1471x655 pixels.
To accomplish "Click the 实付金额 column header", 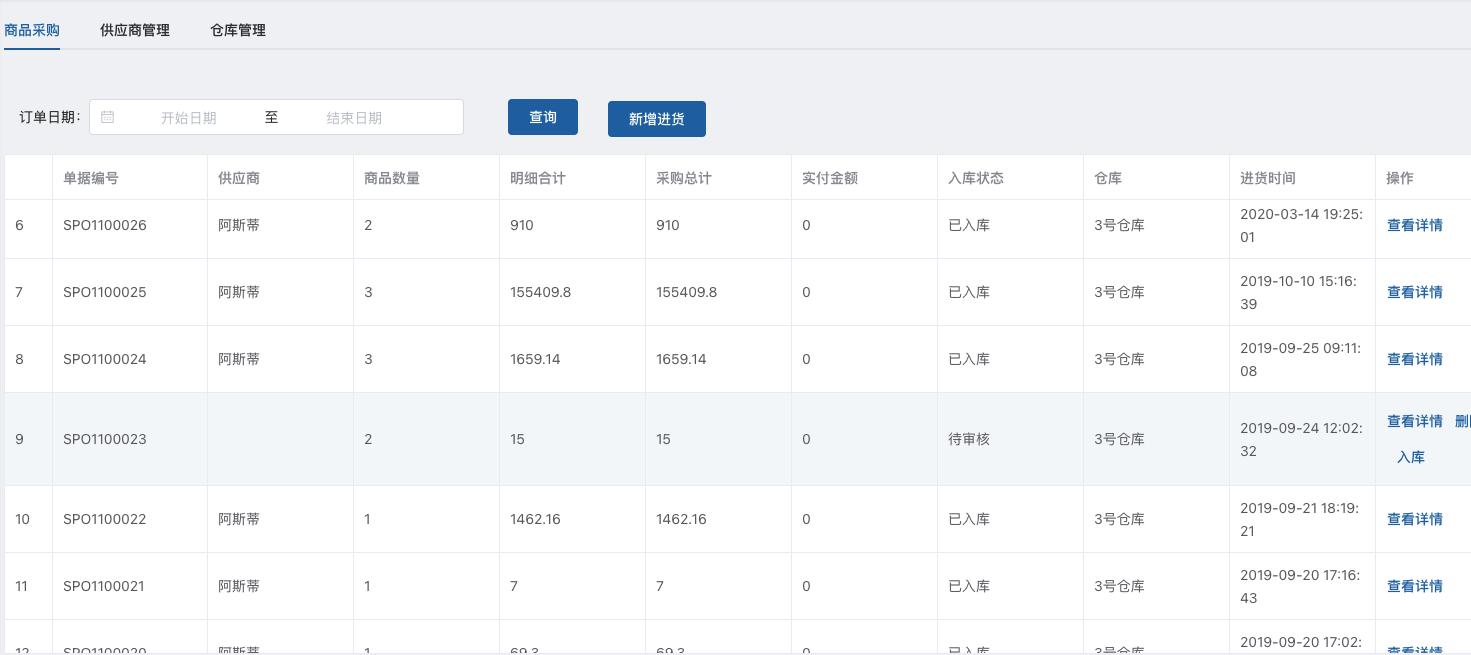I will [x=830, y=177].
